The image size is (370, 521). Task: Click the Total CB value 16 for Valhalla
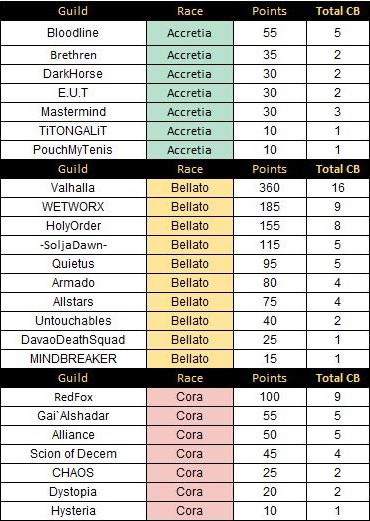(338, 188)
